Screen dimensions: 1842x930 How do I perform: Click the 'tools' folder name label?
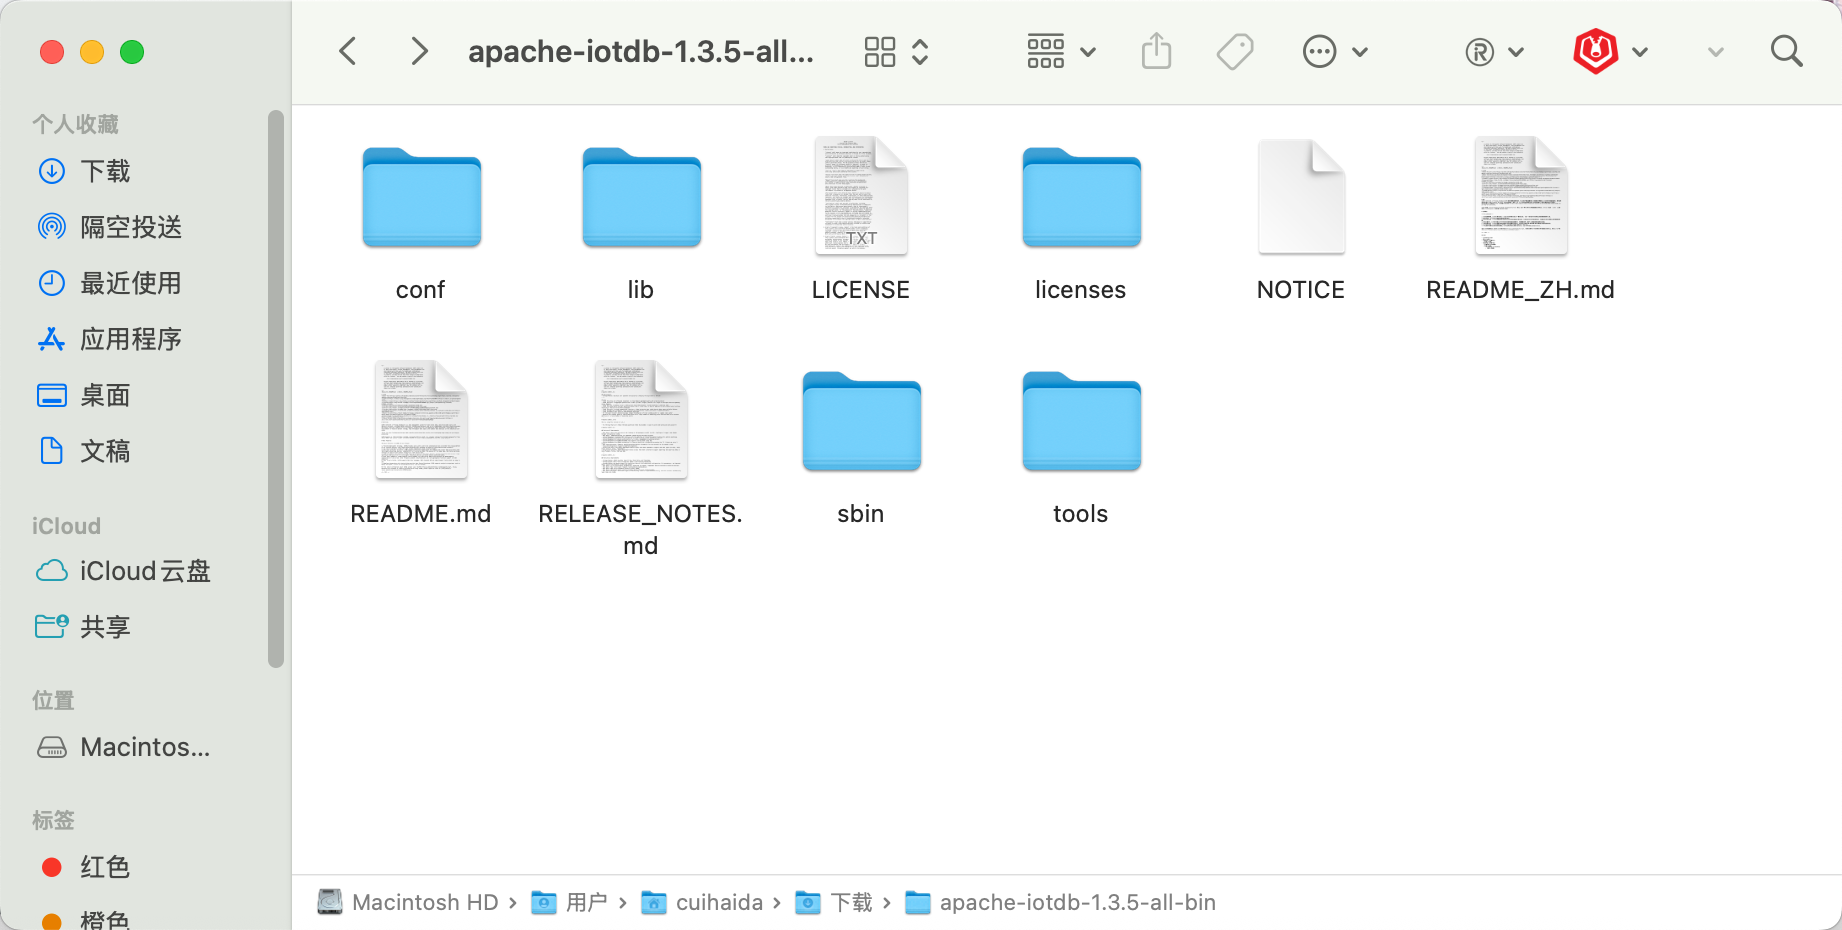1080,514
